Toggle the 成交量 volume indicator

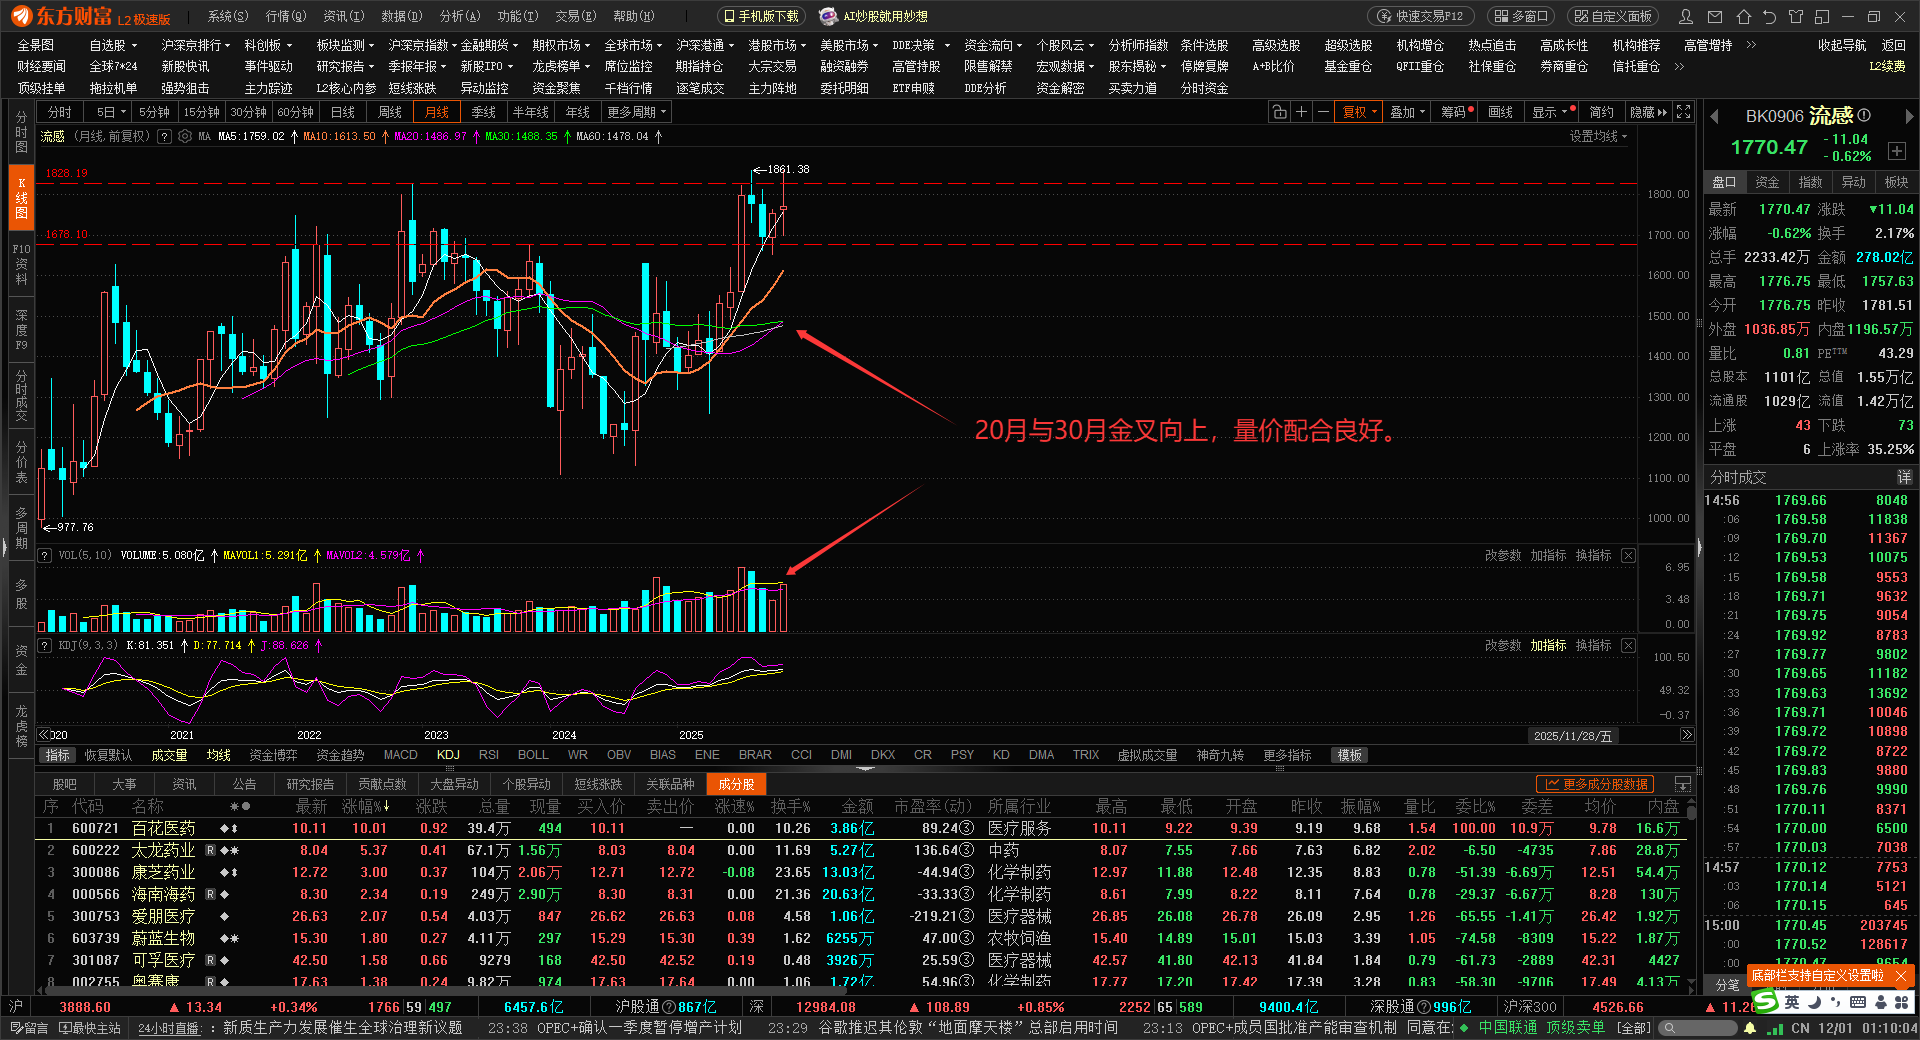(x=169, y=755)
